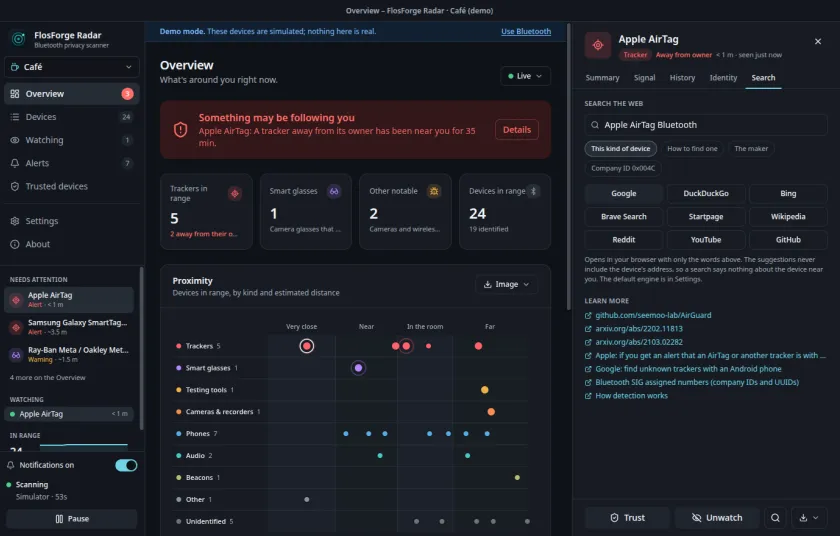Open the Watching page in sidebar
Viewport: 840px width, 536px height.
[x=71, y=140]
